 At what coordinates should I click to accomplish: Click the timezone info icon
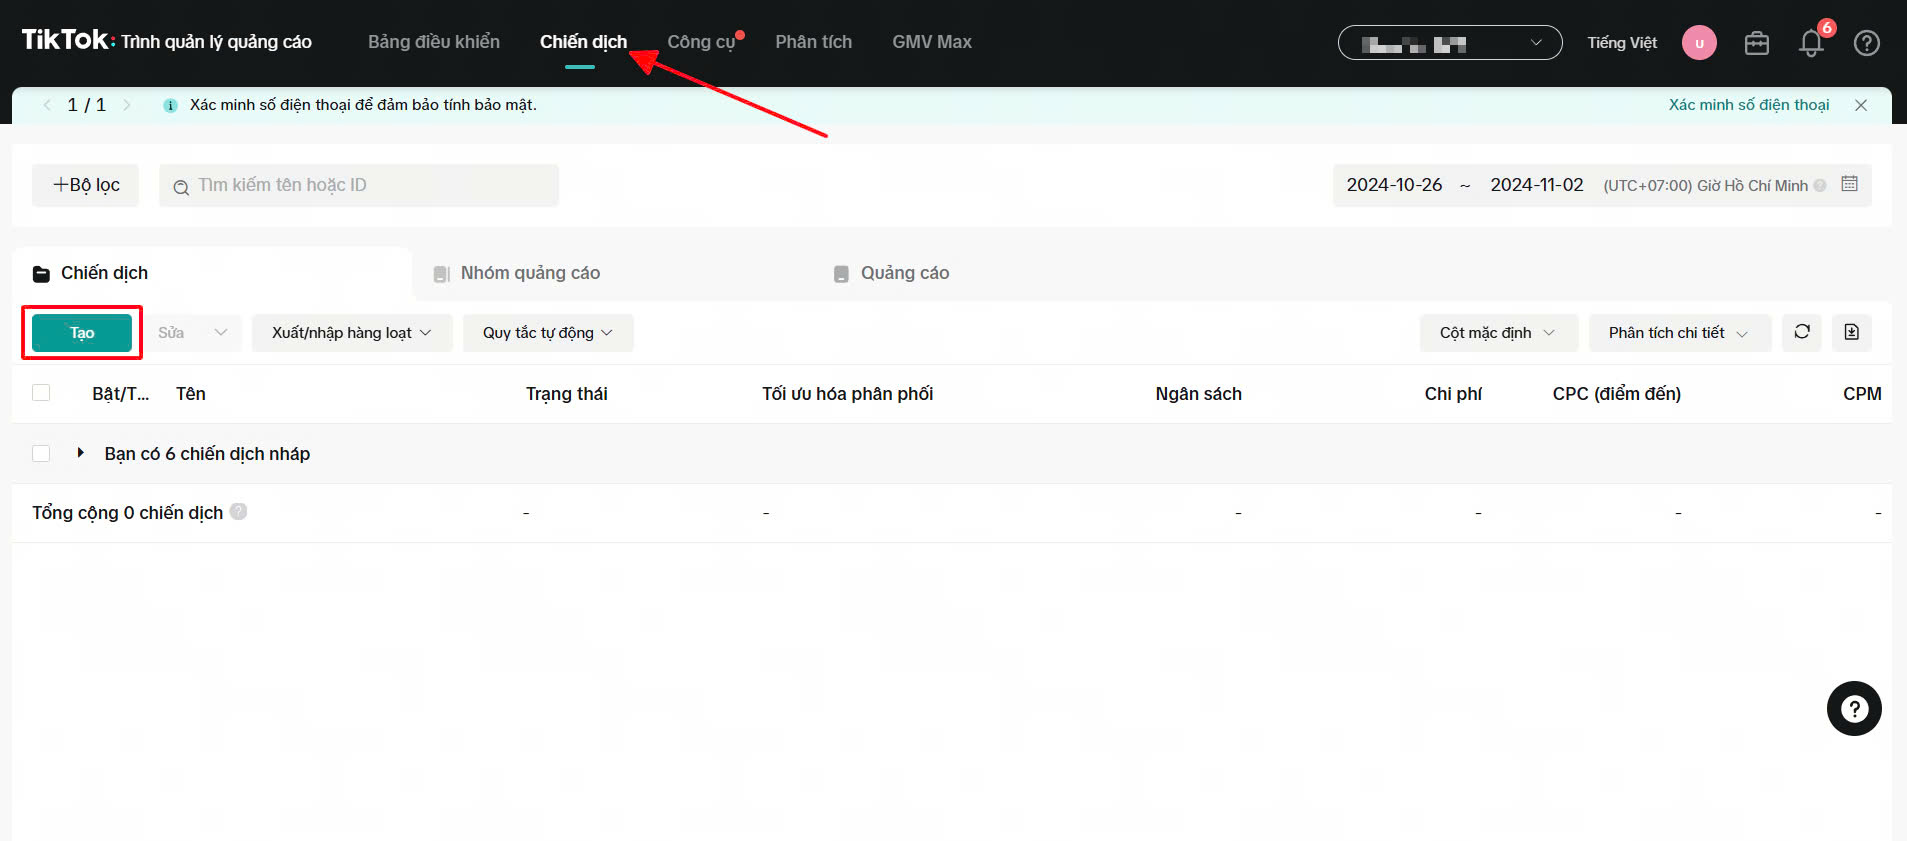[1820, 185]
